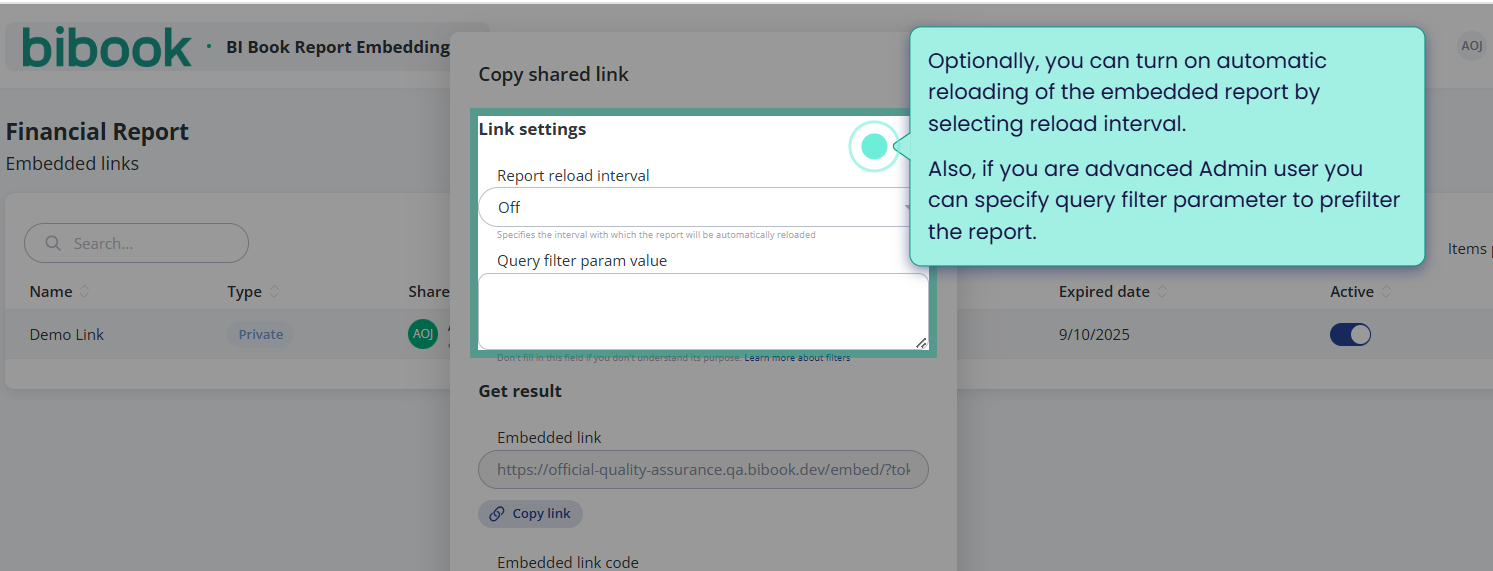Sort by the Name column arrows

84,292
